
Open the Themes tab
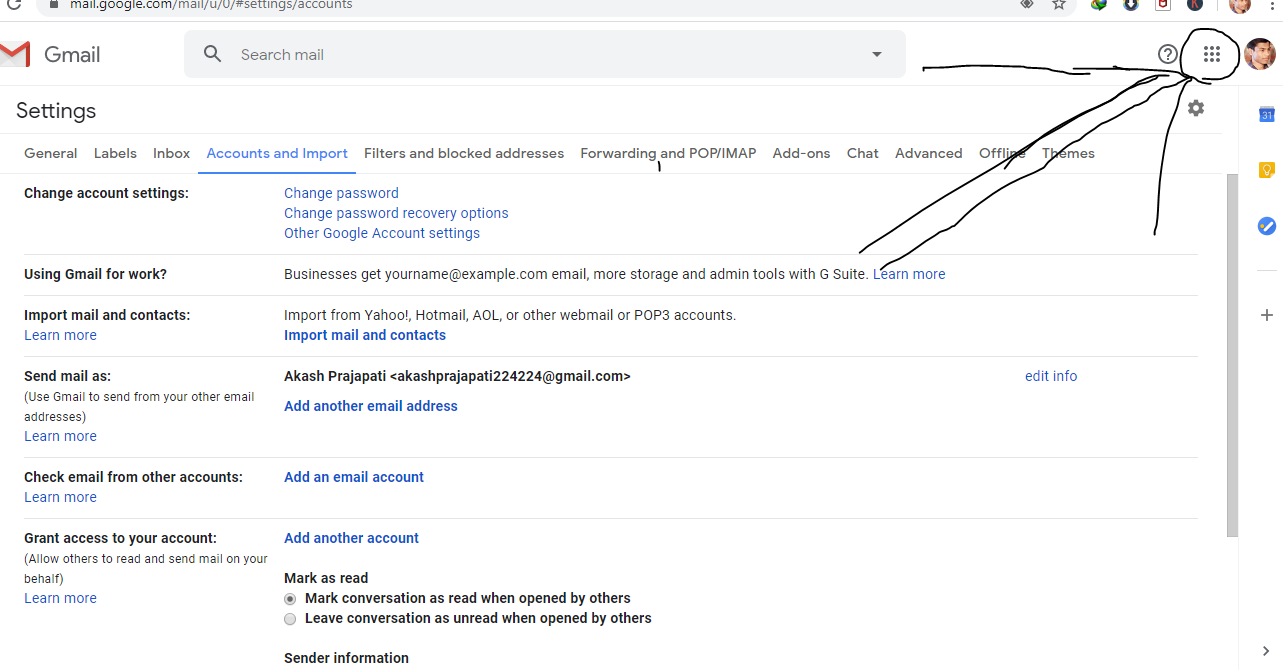click(1068, 153)
